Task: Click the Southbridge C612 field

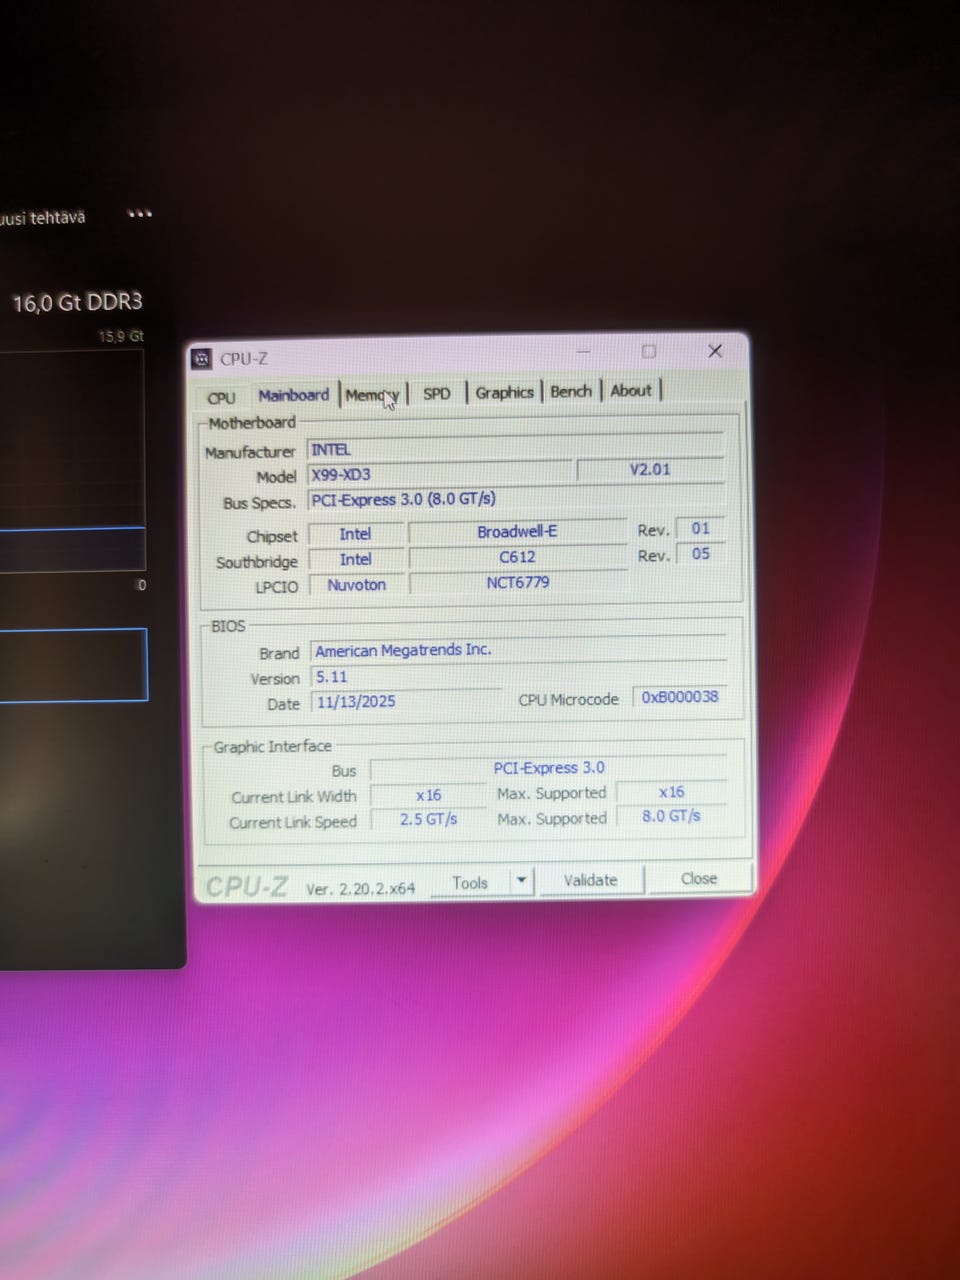Action: click(x=517, y=557)
